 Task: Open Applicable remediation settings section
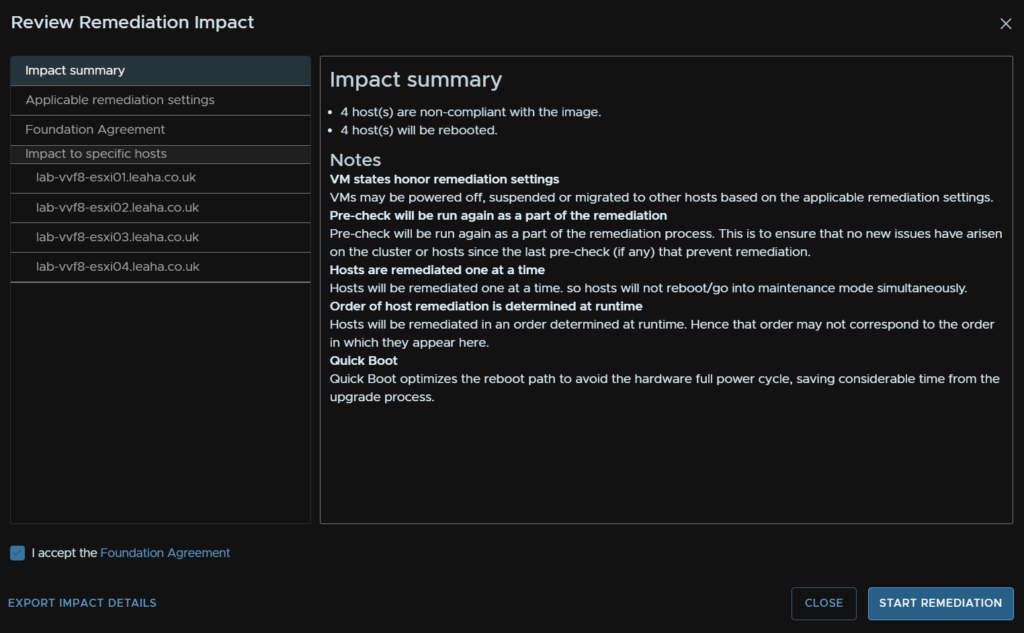[x=160, y=101]
